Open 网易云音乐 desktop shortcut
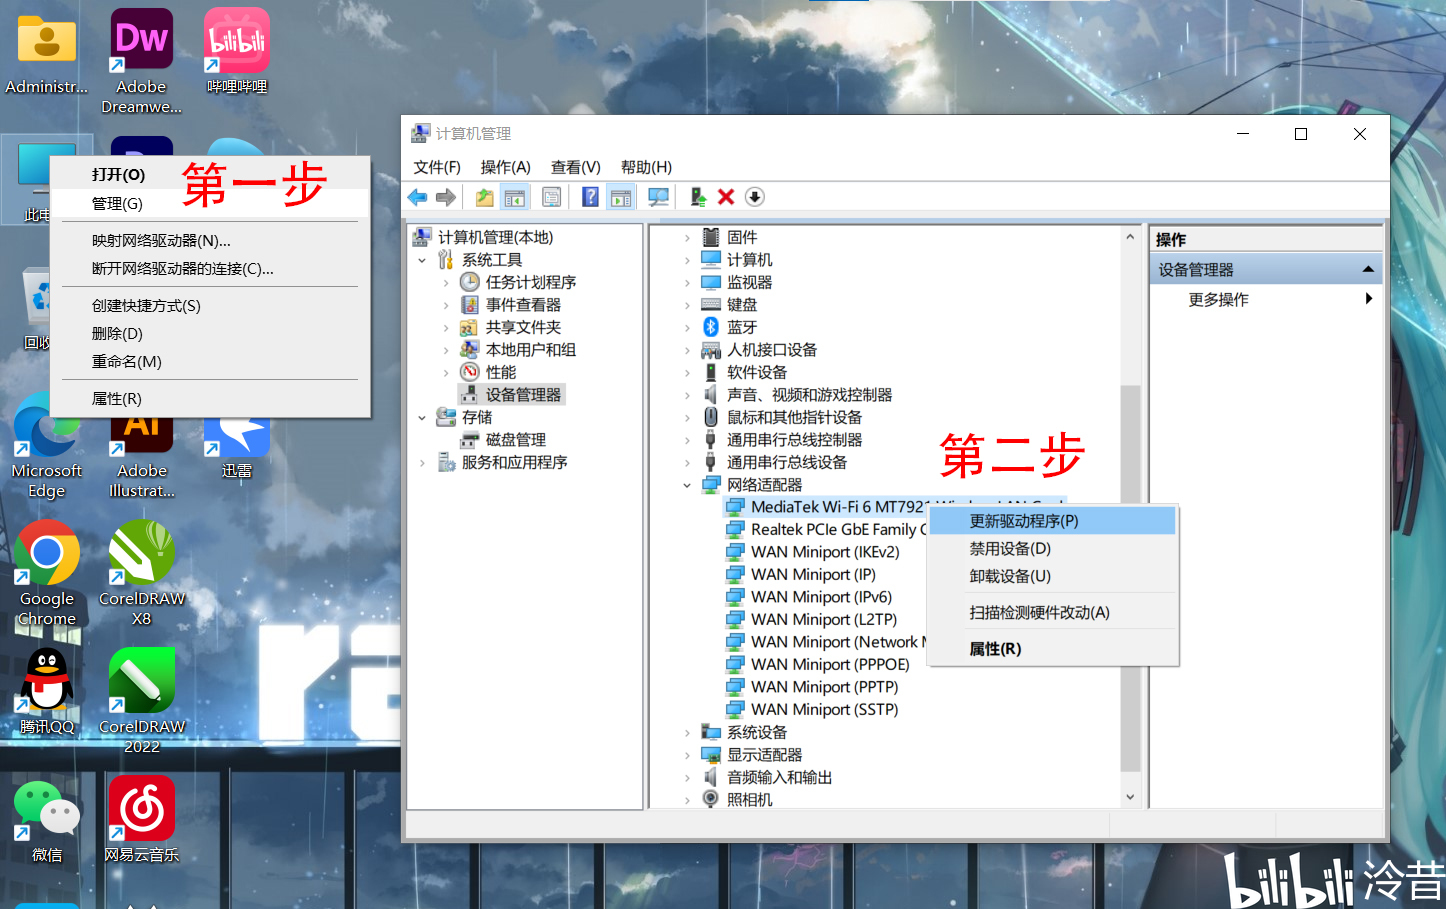 point(141,820)
